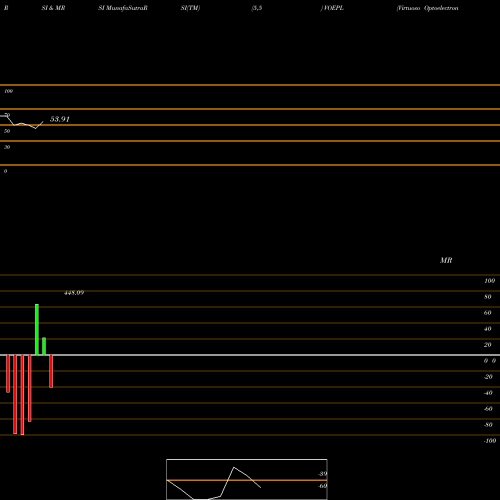Click the -69 label in mini chart
Image resolution: width=500 pixels, height=500 pixels.
pos(323,486)
